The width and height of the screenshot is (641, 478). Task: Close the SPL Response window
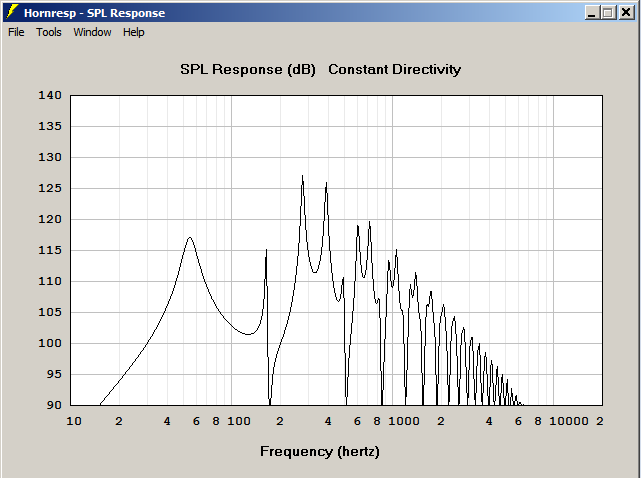[626, 13]
